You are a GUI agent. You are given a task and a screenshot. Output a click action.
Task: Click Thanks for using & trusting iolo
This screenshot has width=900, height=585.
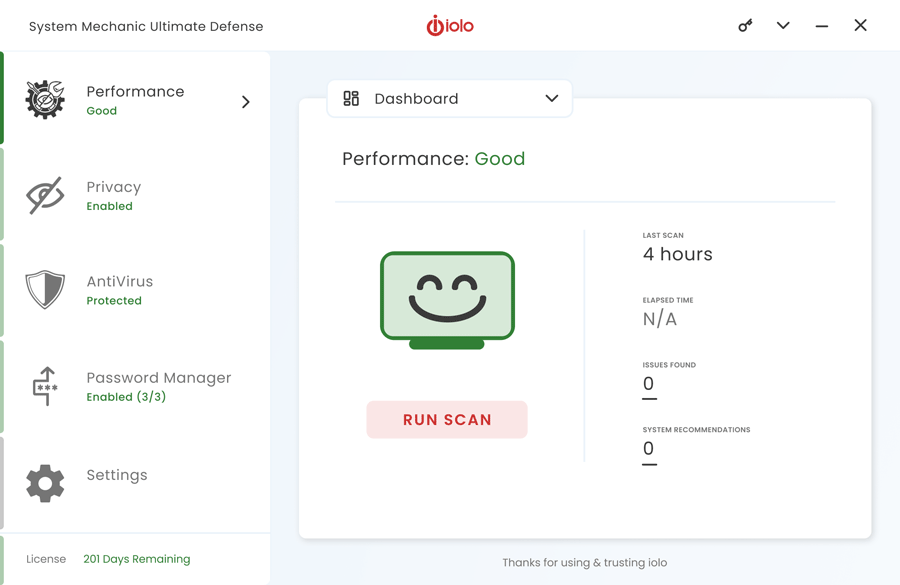pos(585,563)
